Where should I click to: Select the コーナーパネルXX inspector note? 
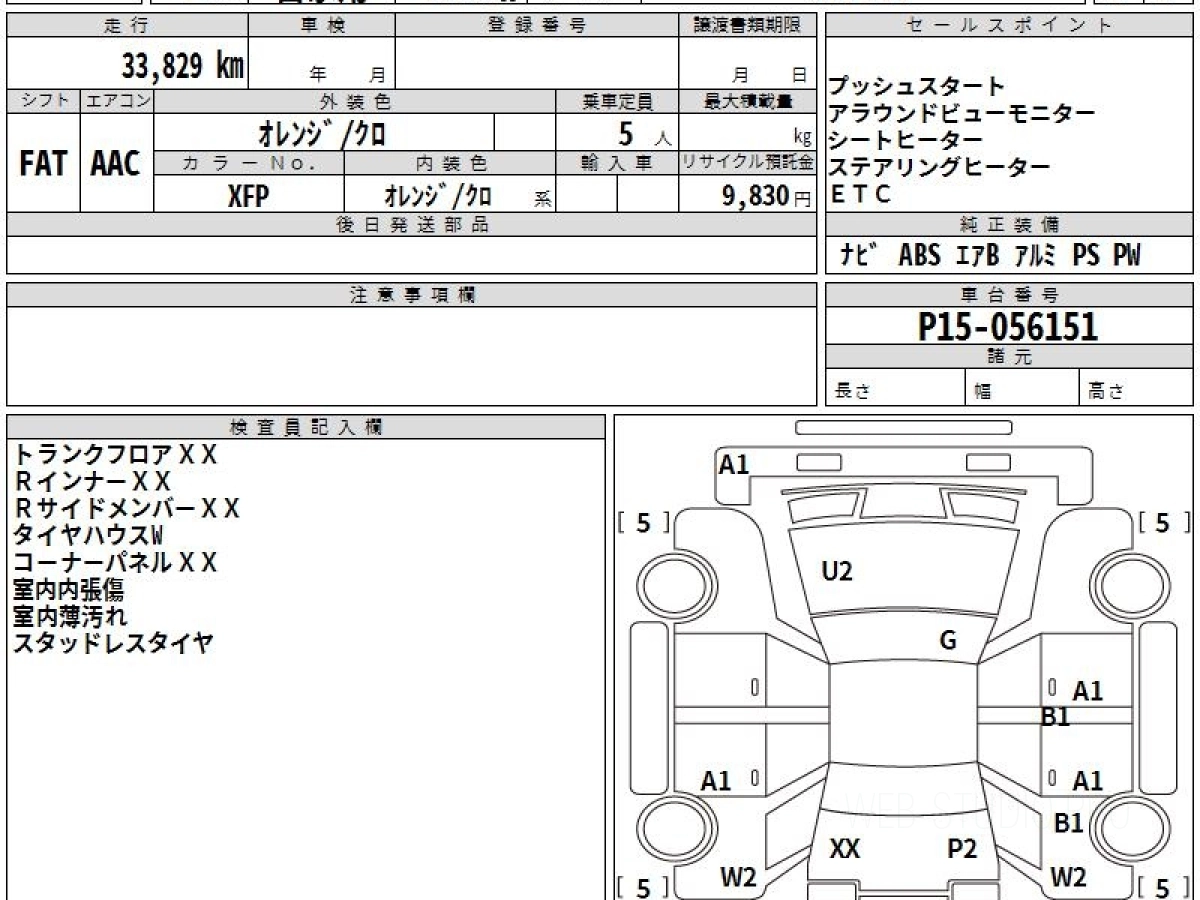(x=114, y=563)
